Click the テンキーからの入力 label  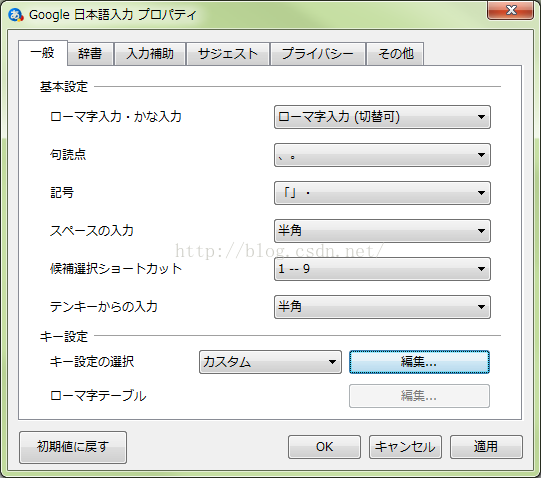pyautogui.click(x=104, y=306)
